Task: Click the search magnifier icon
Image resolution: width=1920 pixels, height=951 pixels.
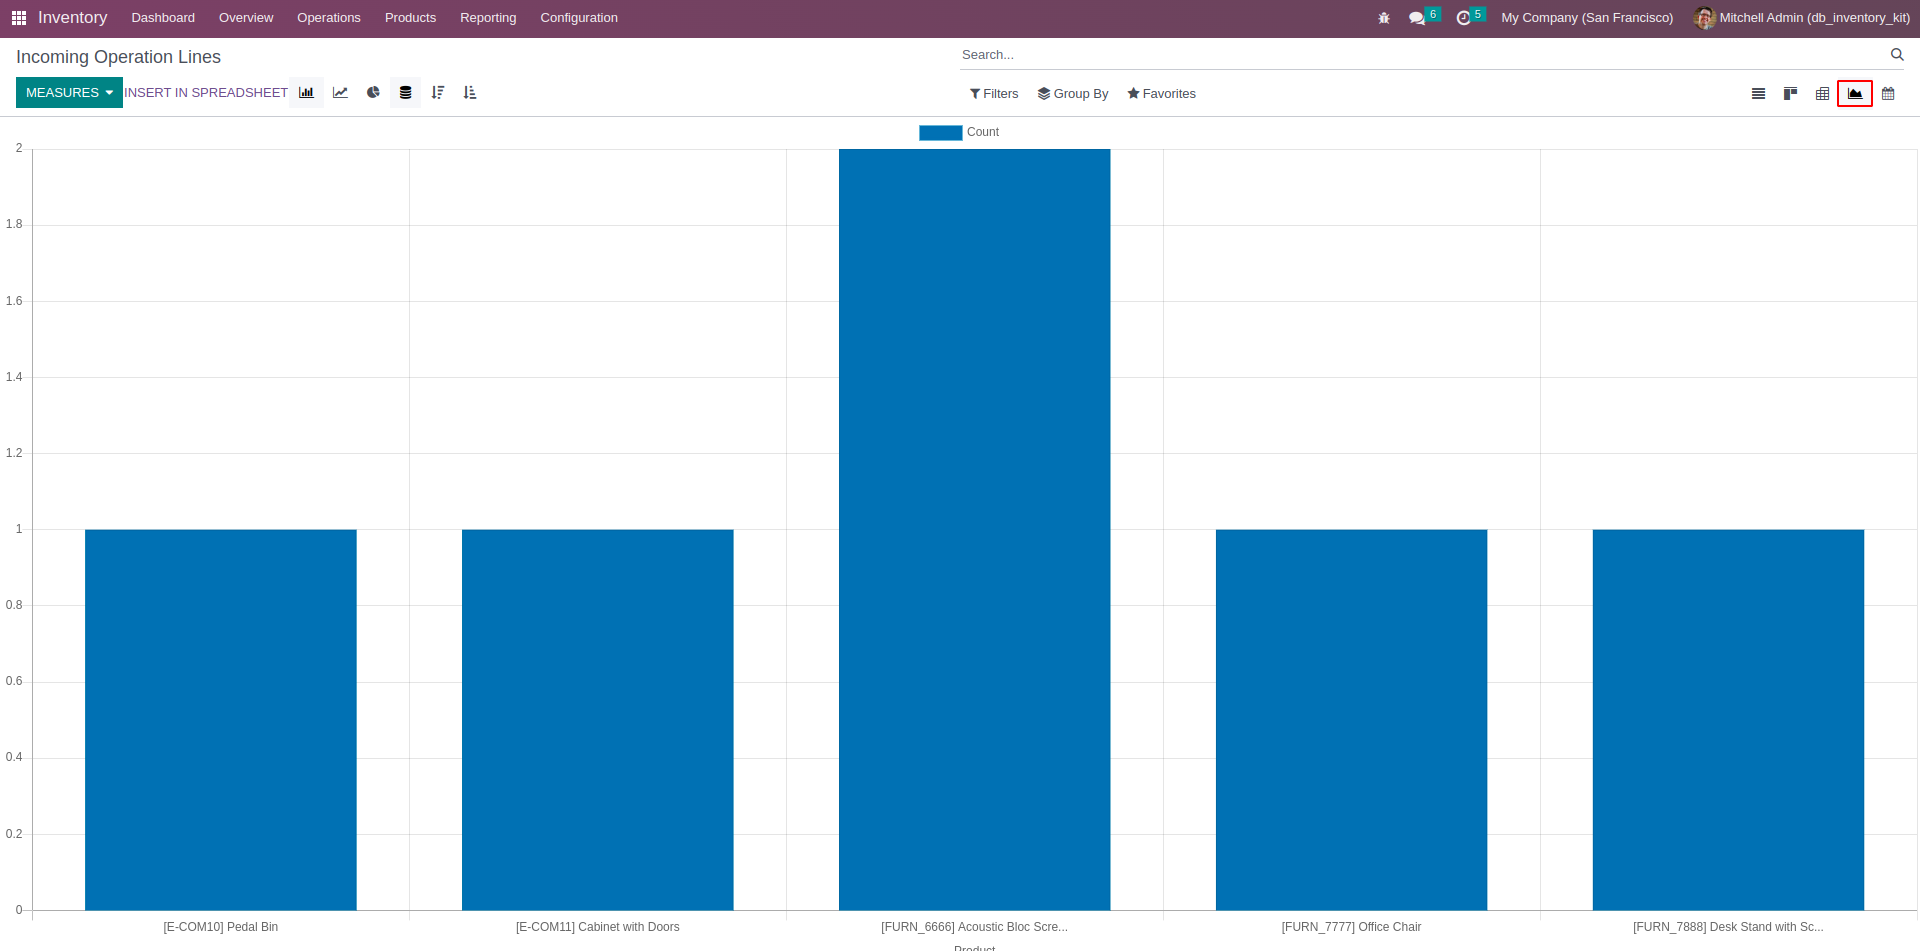Action: [x=1897, y=55]
